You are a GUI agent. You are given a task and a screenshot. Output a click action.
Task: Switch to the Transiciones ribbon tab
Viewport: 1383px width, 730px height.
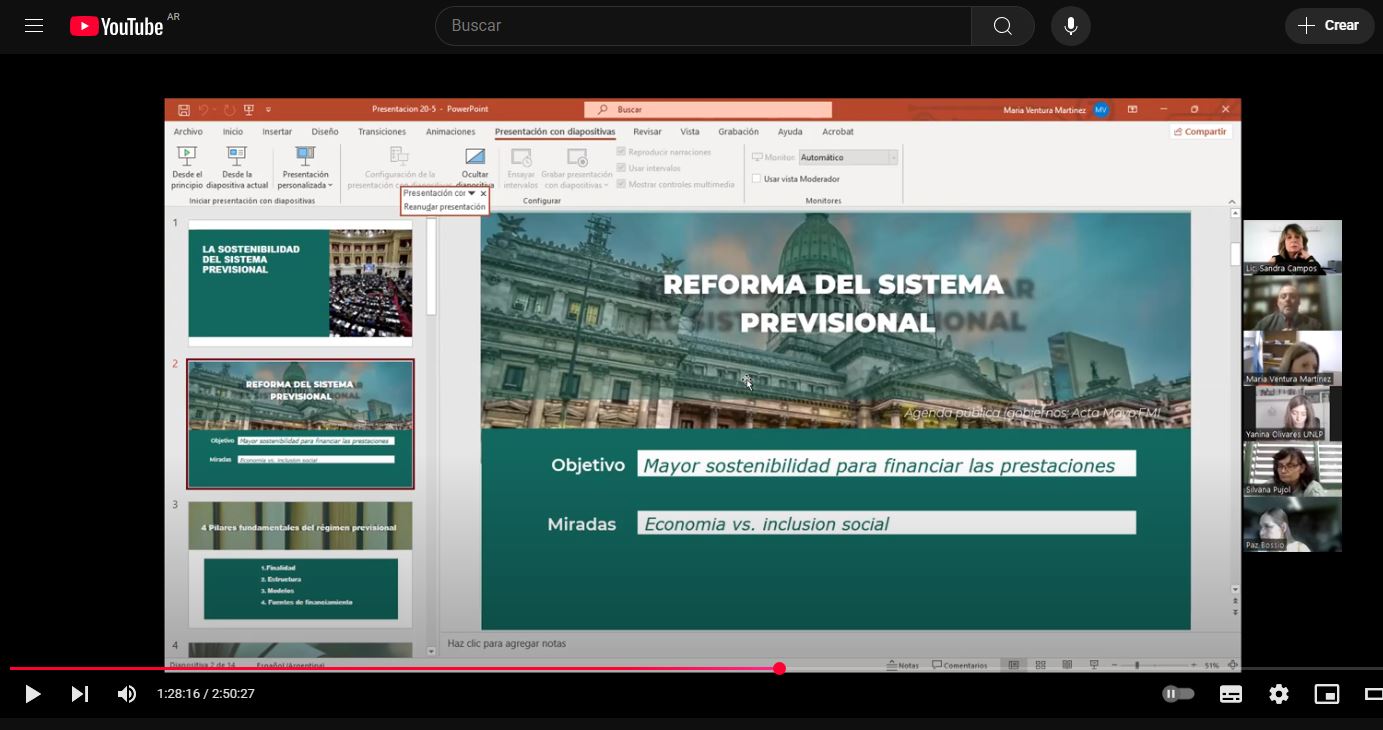382,132
